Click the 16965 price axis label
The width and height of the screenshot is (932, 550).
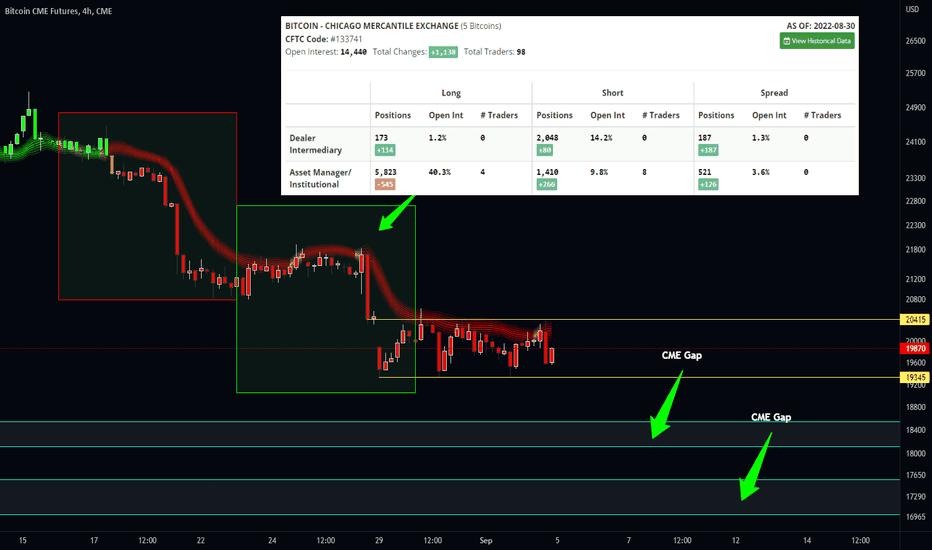pyautogui.click(x=915, y=517)
